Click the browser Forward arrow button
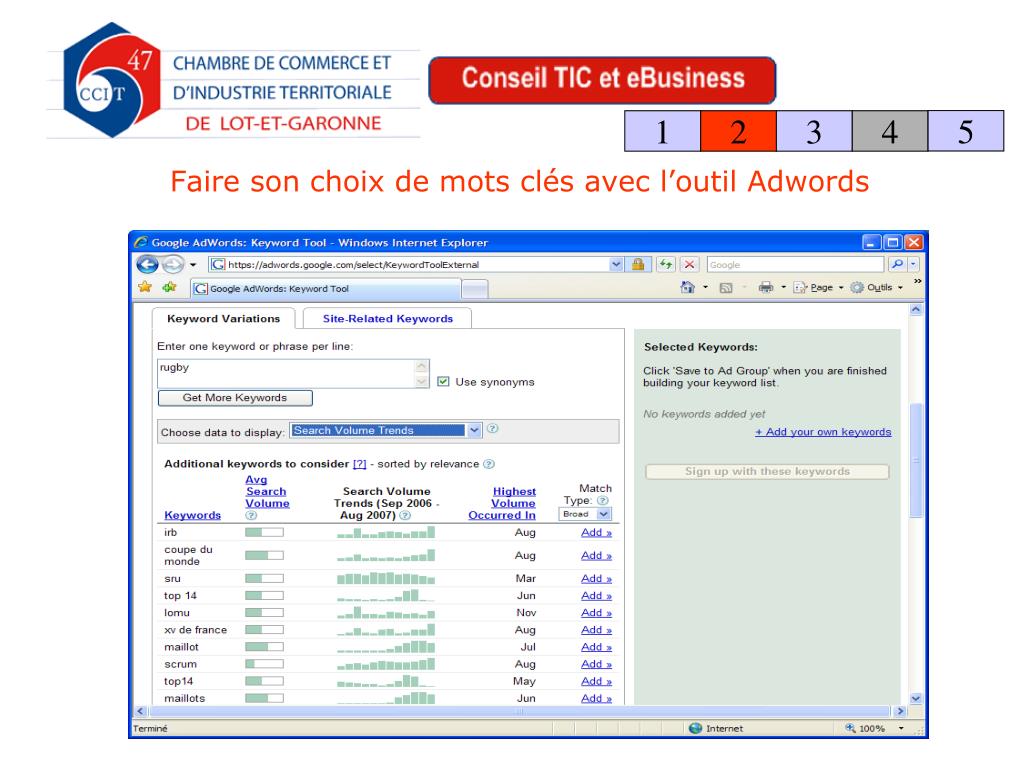The image size is (1024, 768). click(x=172, y=264)
